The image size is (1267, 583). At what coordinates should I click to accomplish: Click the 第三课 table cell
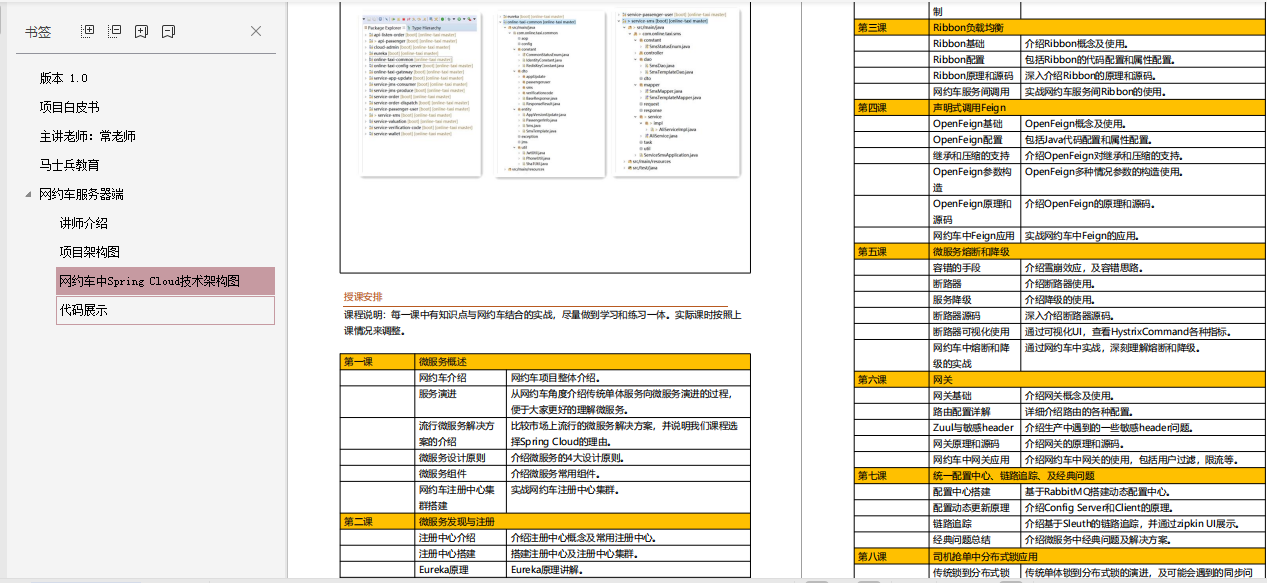click(x=892, y=28)
